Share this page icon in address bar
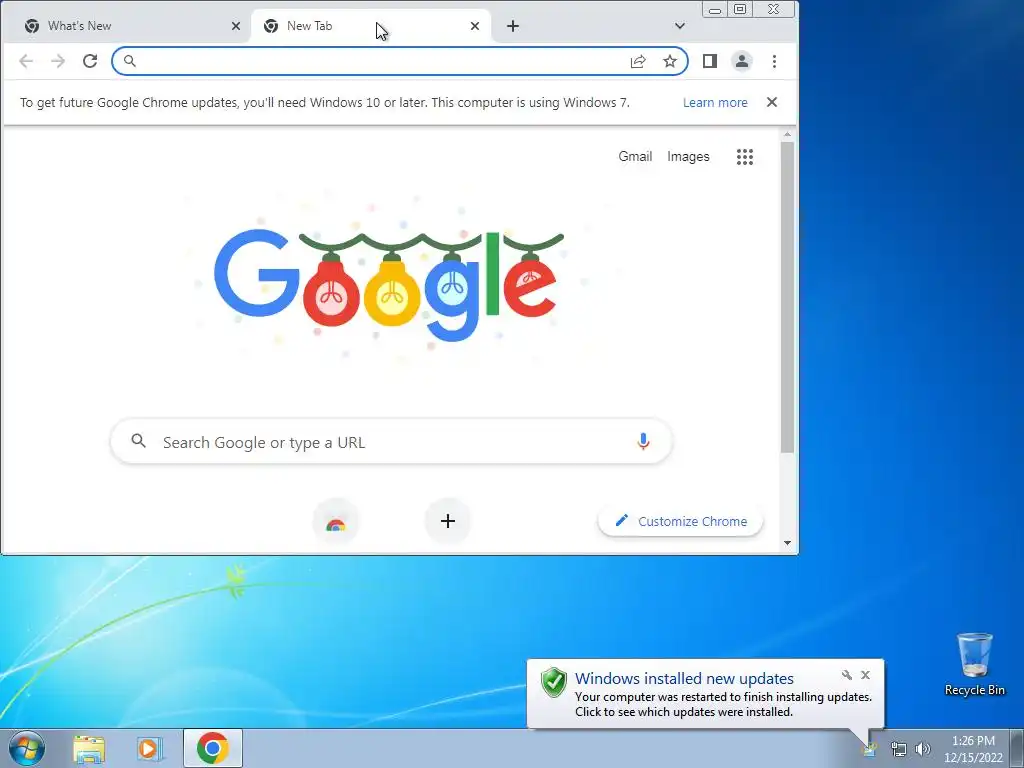The height and width of the screenshot is (768, 1024). [638, 61]
